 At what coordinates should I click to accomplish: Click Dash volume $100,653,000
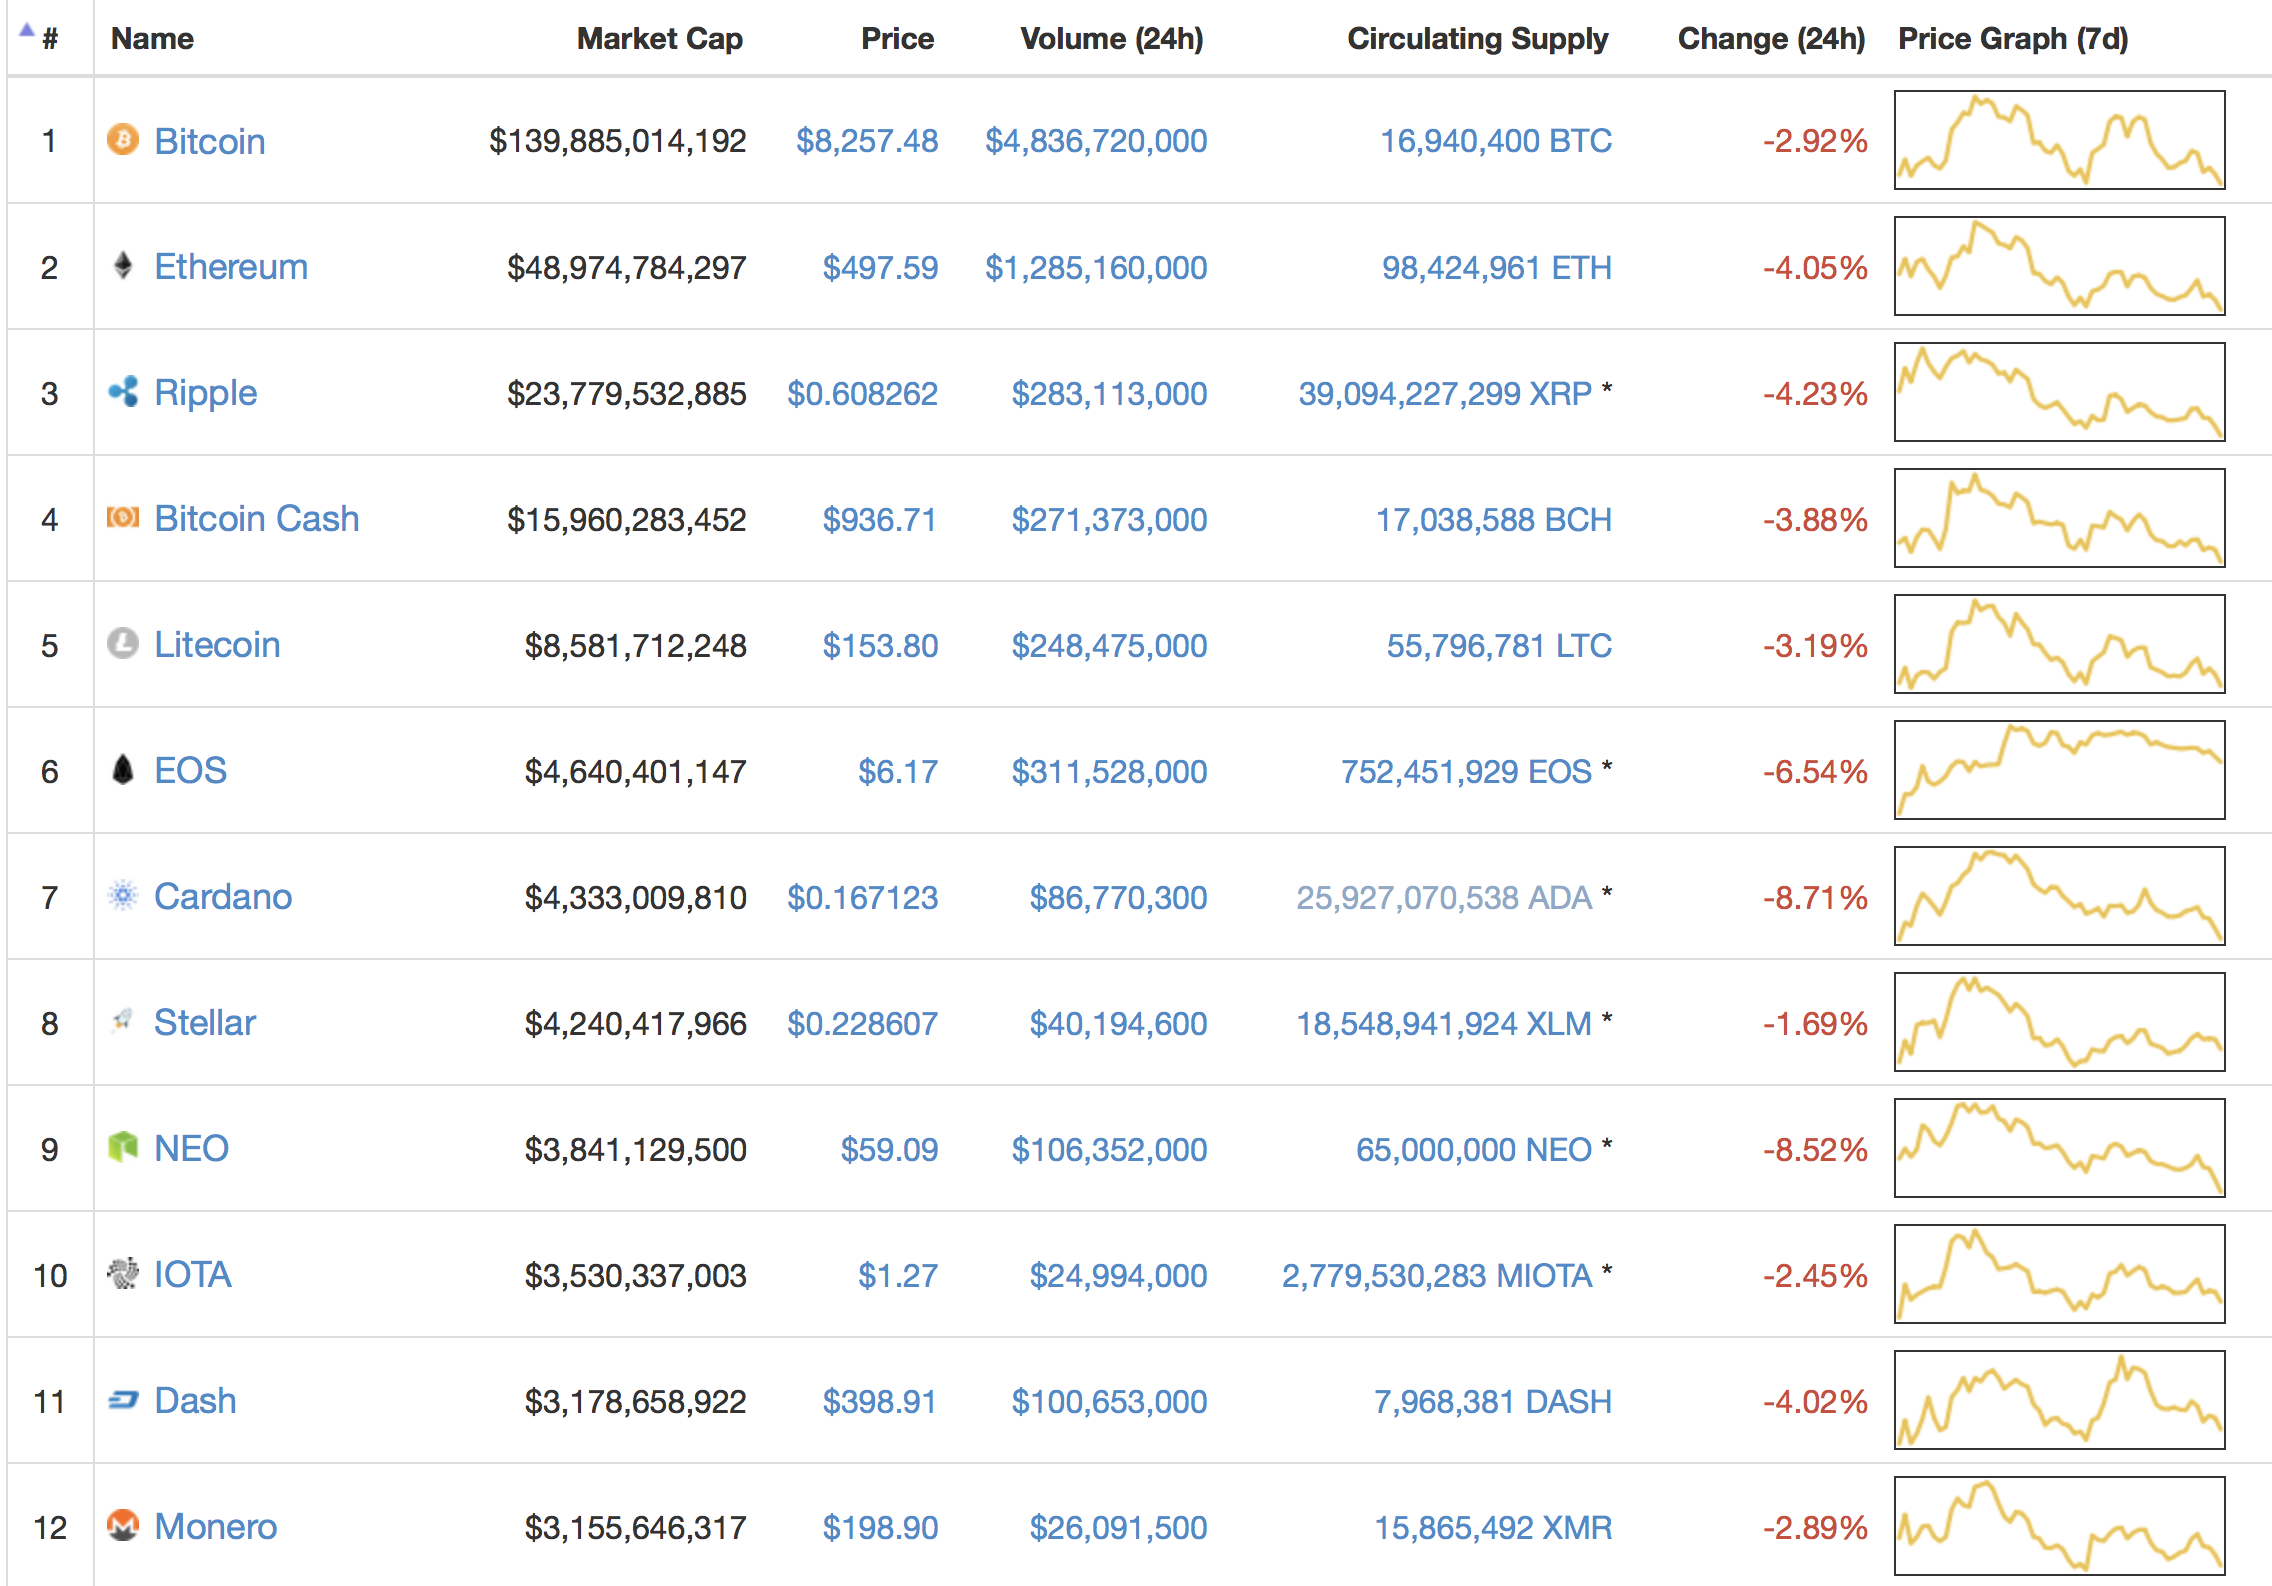click(x=1109, y=1401)
